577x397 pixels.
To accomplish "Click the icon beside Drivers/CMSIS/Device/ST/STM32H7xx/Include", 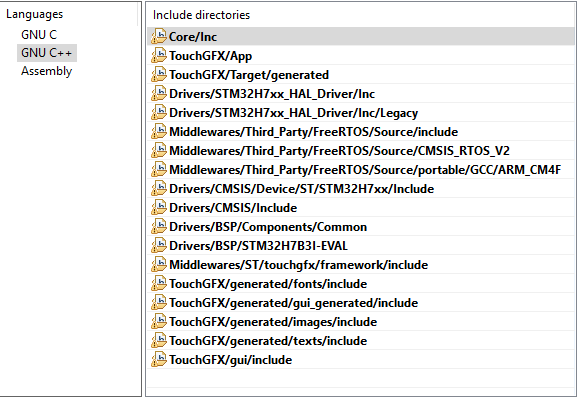I will tap(159, 189).
